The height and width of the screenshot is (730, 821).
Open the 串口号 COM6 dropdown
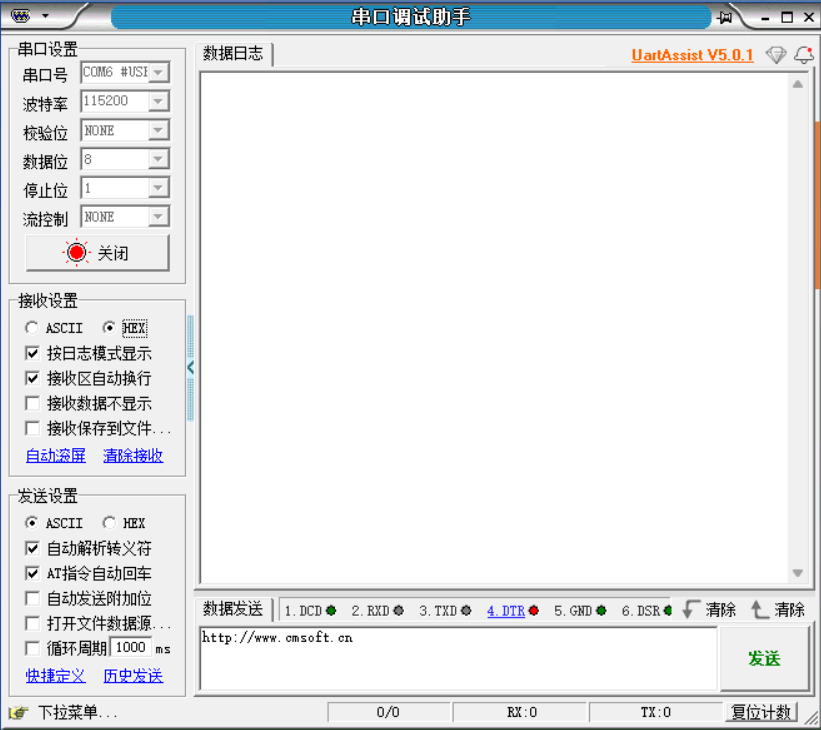pos(158,72)
